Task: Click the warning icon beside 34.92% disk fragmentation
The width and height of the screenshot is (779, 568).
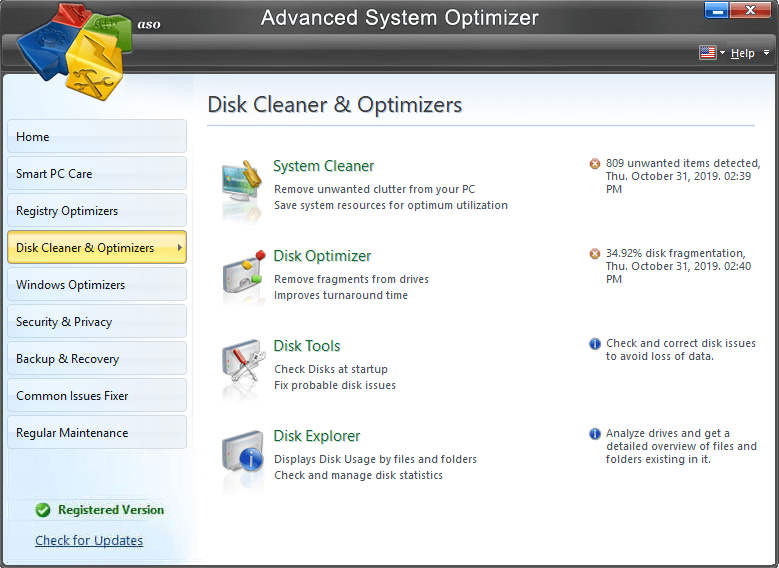Action: [x=595, y=253]
